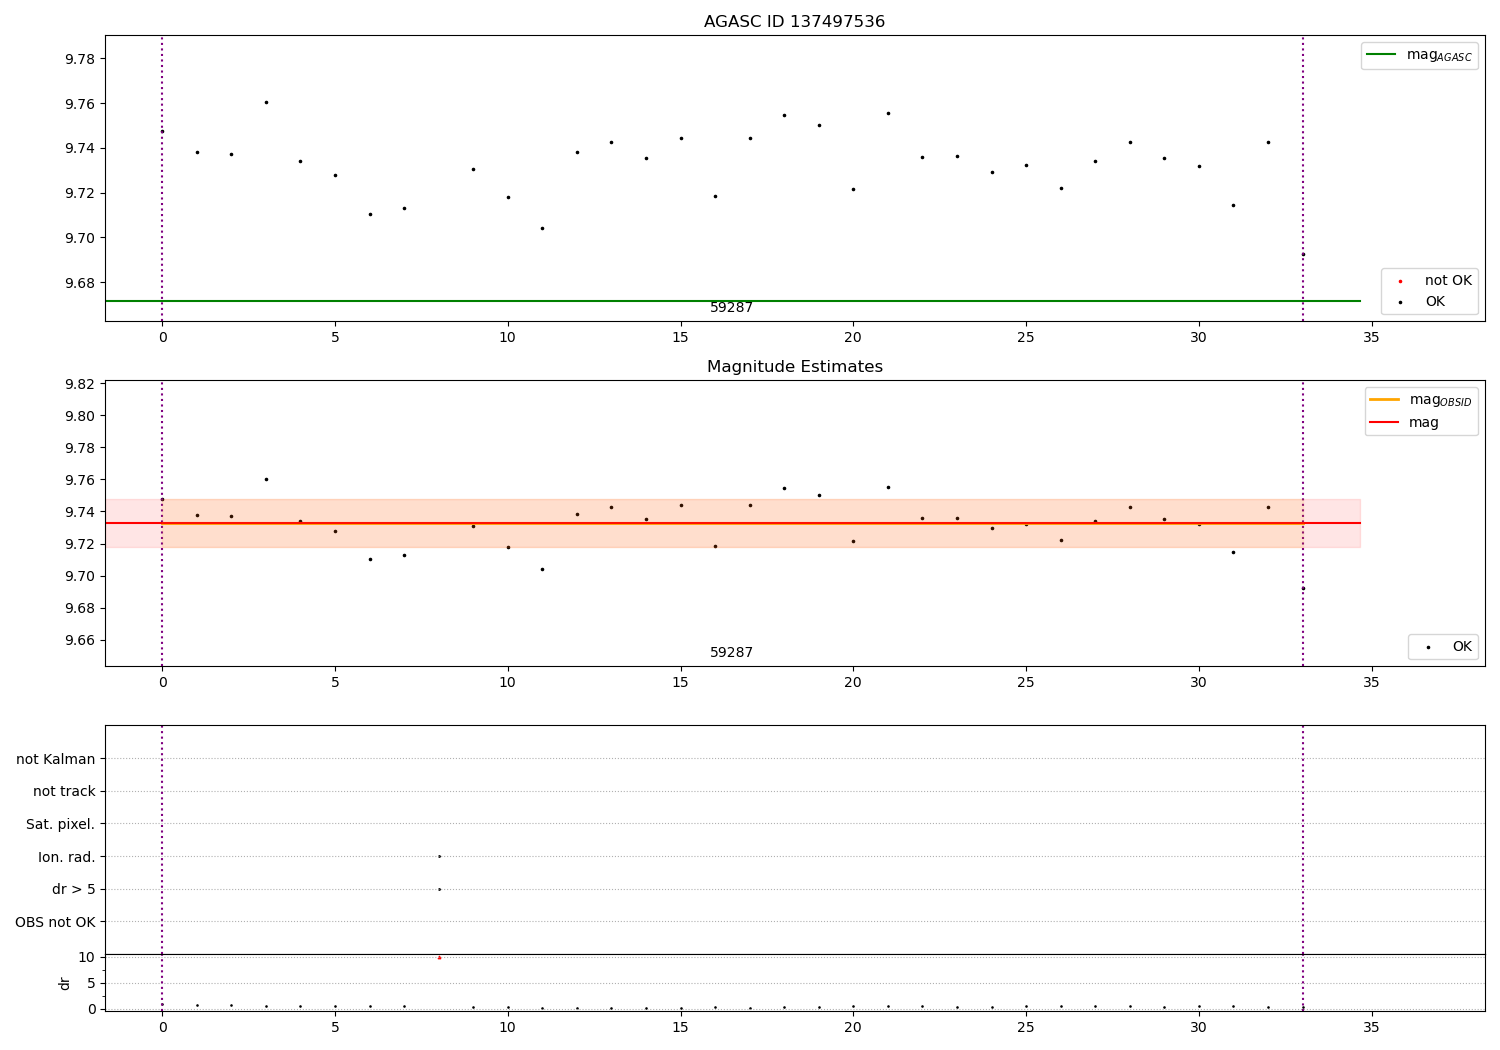Click the green mag AGASC horizontal line in the top plot

point(733,301)
